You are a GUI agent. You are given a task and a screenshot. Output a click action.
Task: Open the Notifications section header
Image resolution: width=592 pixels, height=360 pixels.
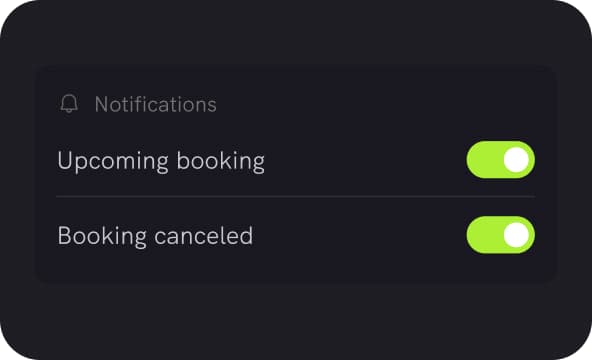(x=138, y=104)
